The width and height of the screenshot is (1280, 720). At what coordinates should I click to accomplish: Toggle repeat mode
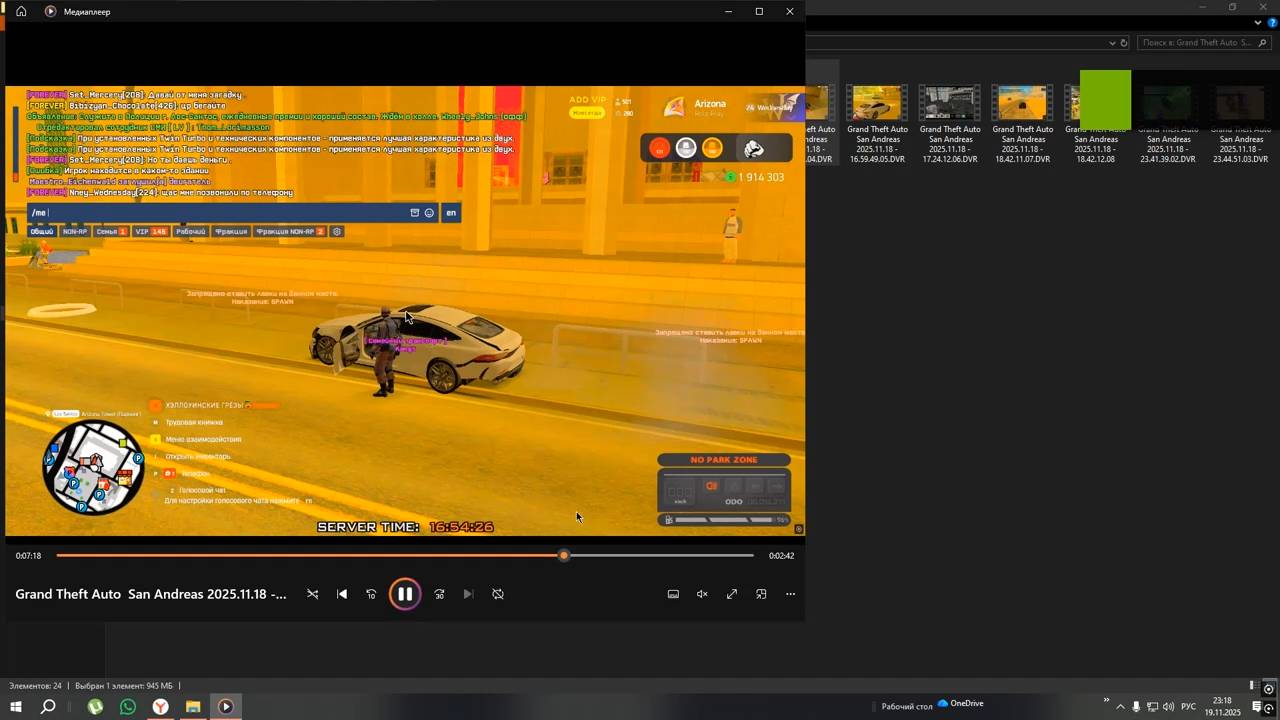[x=498, y=594]
